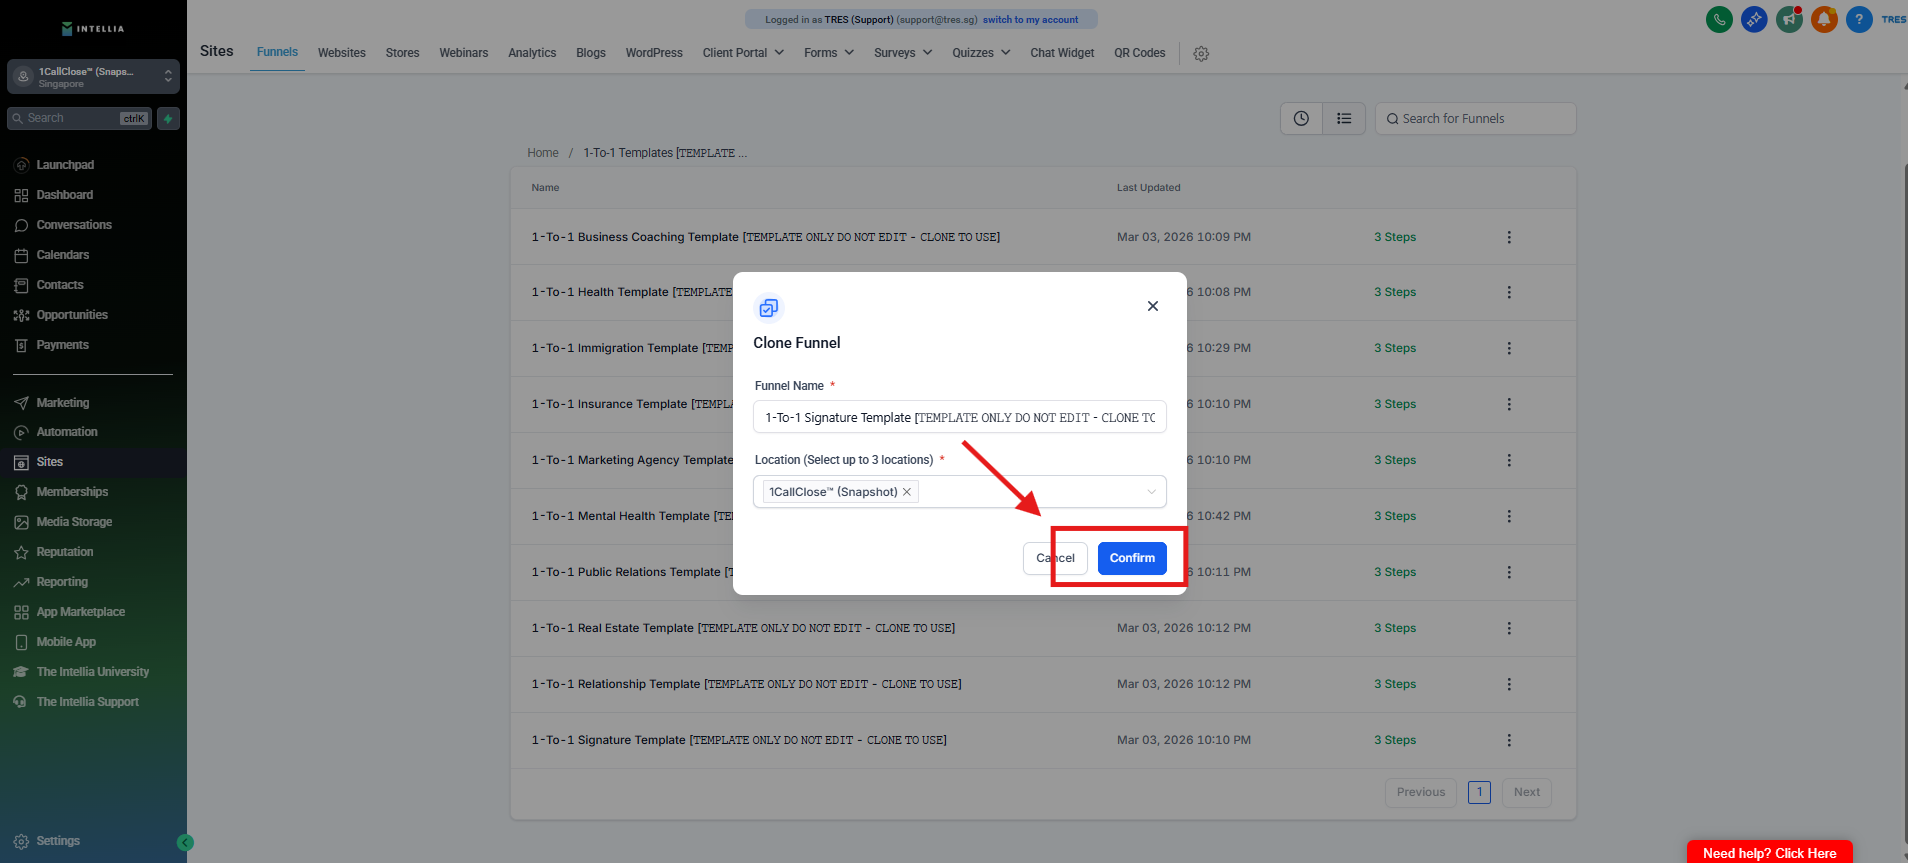Click the blue help question mark icon
Screen dimensions: 1908x863
(x=1859, y=19)
